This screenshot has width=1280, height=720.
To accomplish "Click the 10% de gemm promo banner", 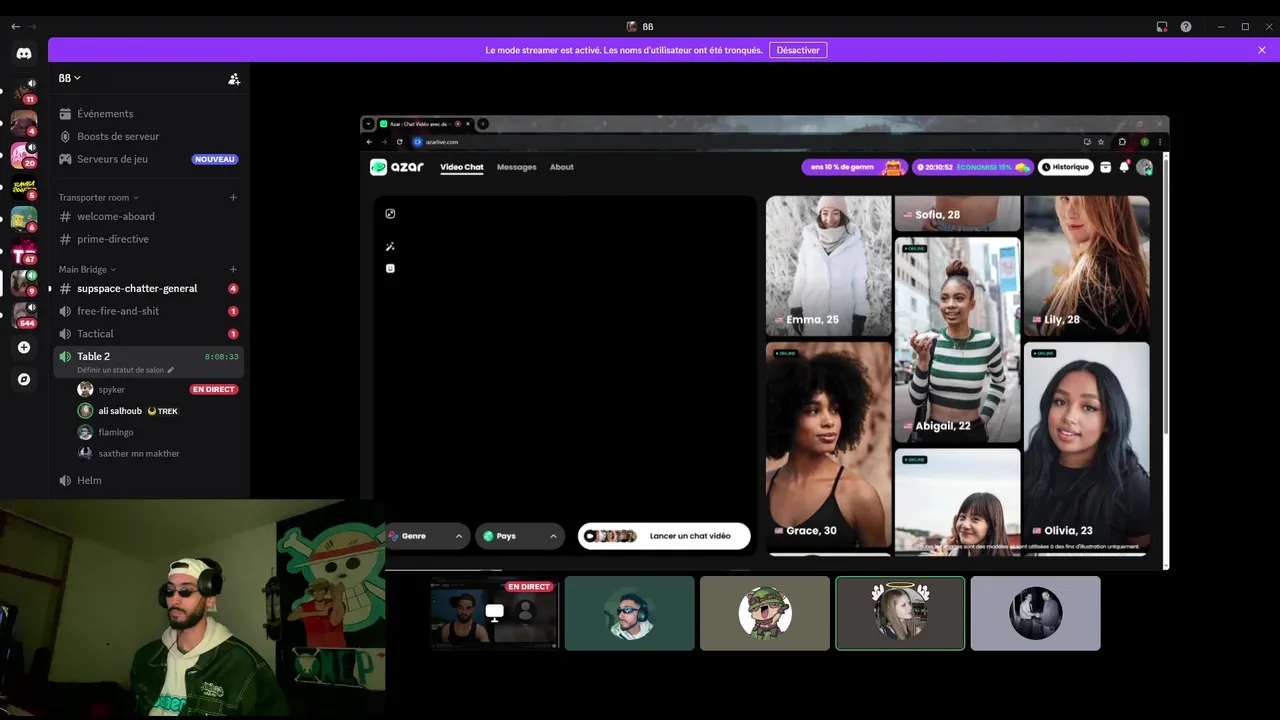I will pyautogui.click(x=854, y=167).
